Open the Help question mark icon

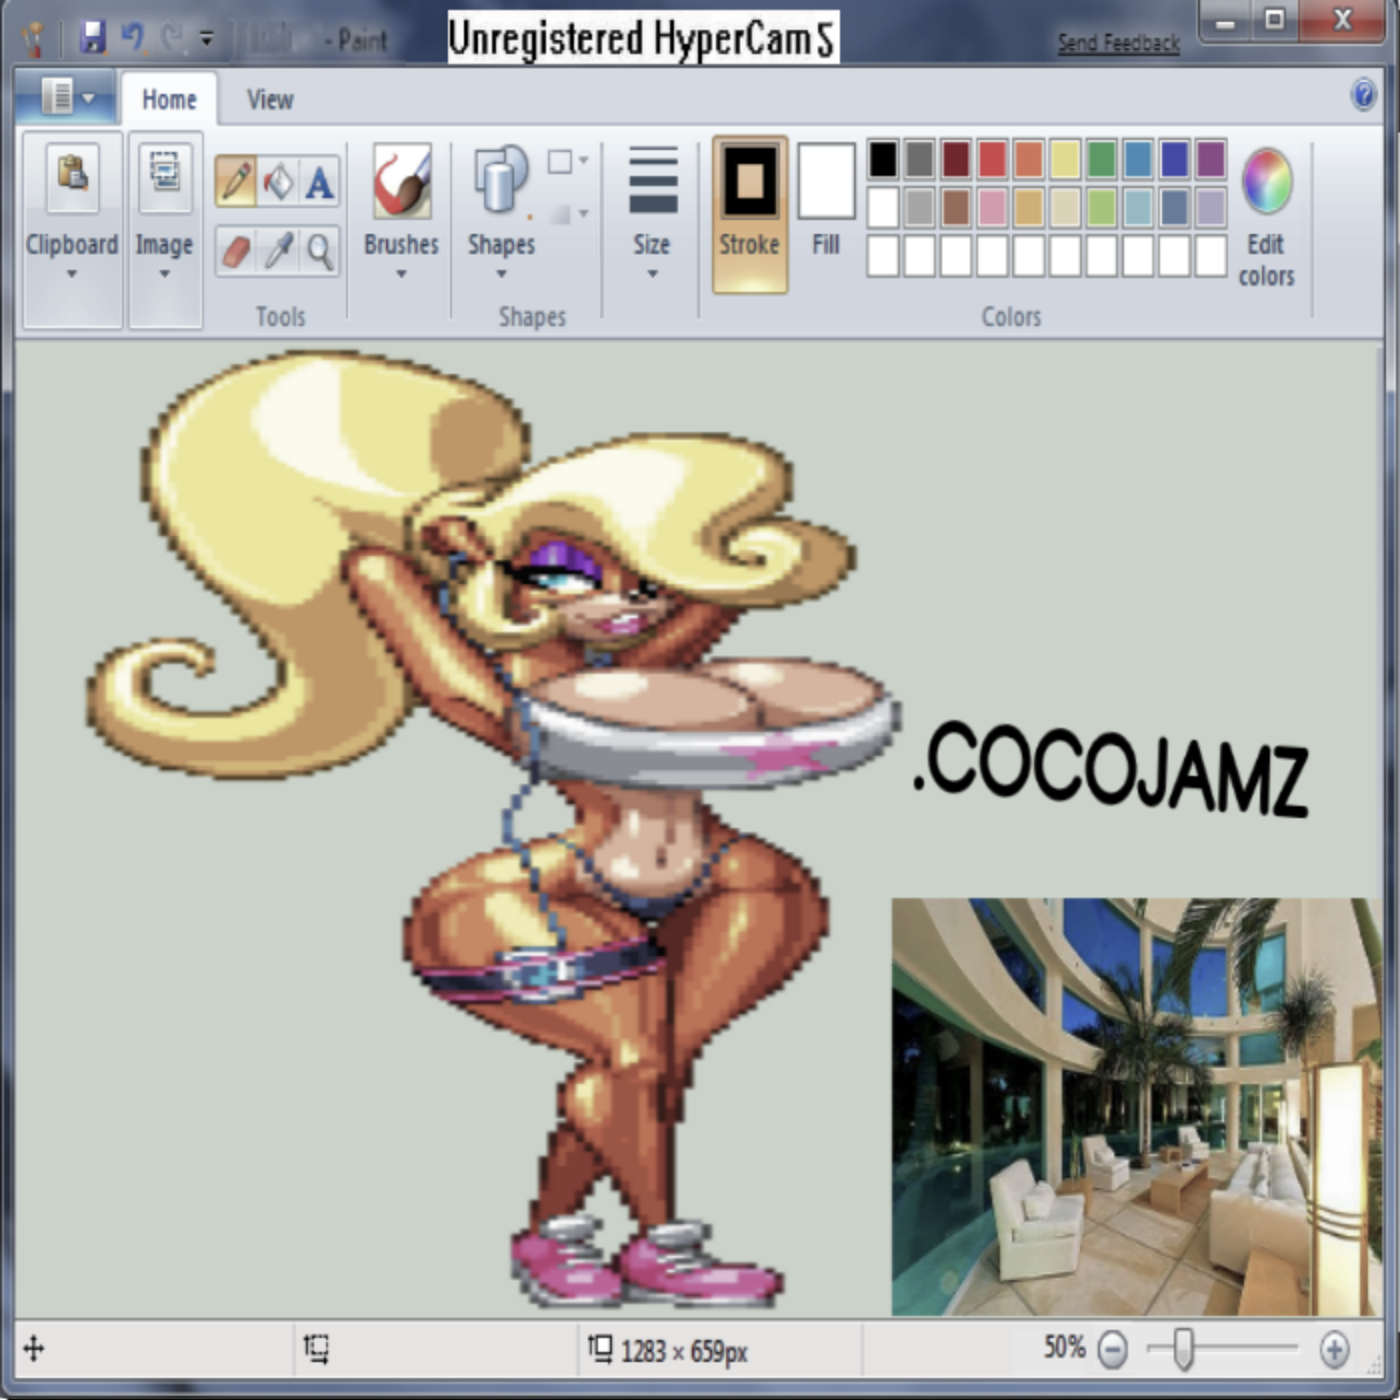coord(1363,95)
